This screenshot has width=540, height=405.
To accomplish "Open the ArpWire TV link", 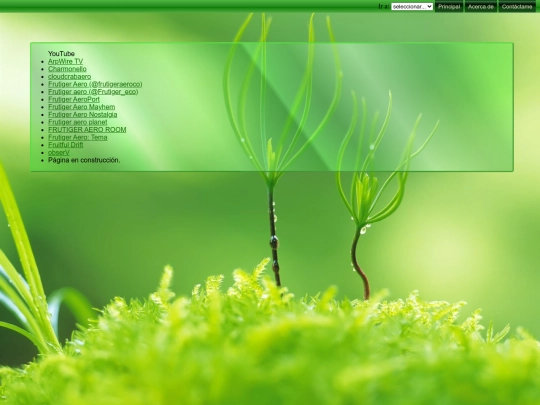I will click(x=65, y=61).
